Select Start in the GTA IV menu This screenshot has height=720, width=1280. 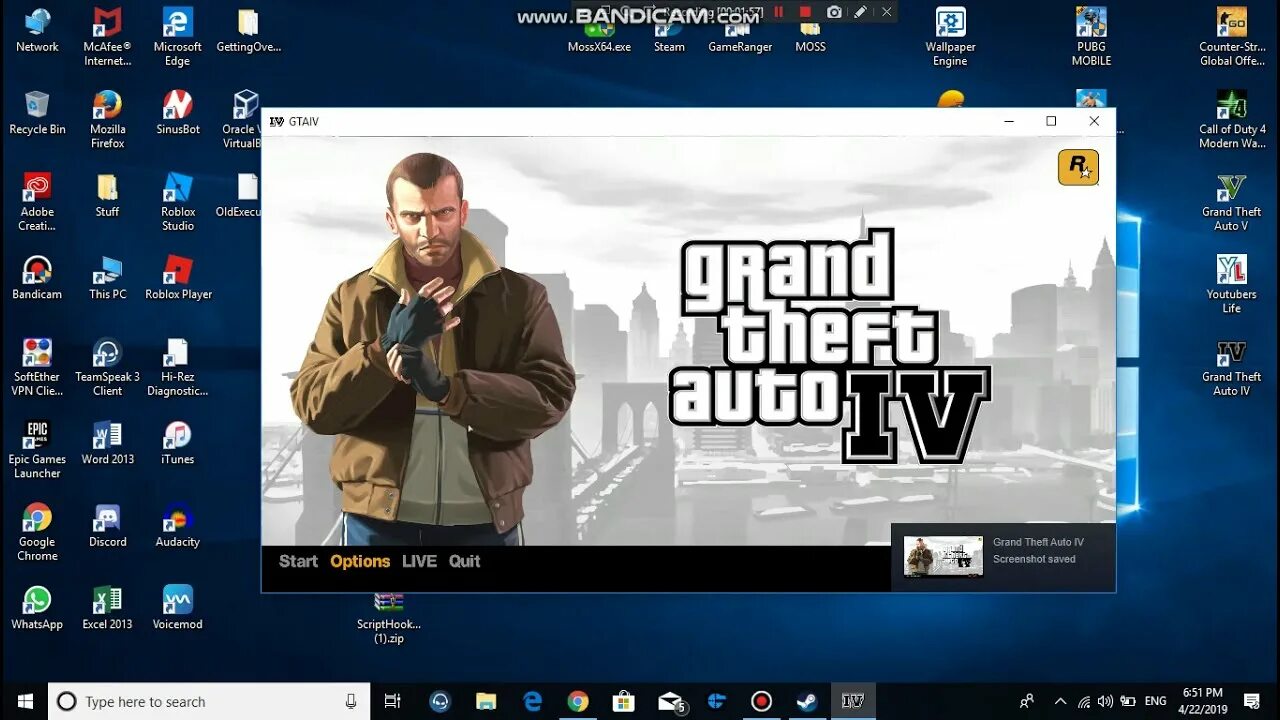coord(298,561)
